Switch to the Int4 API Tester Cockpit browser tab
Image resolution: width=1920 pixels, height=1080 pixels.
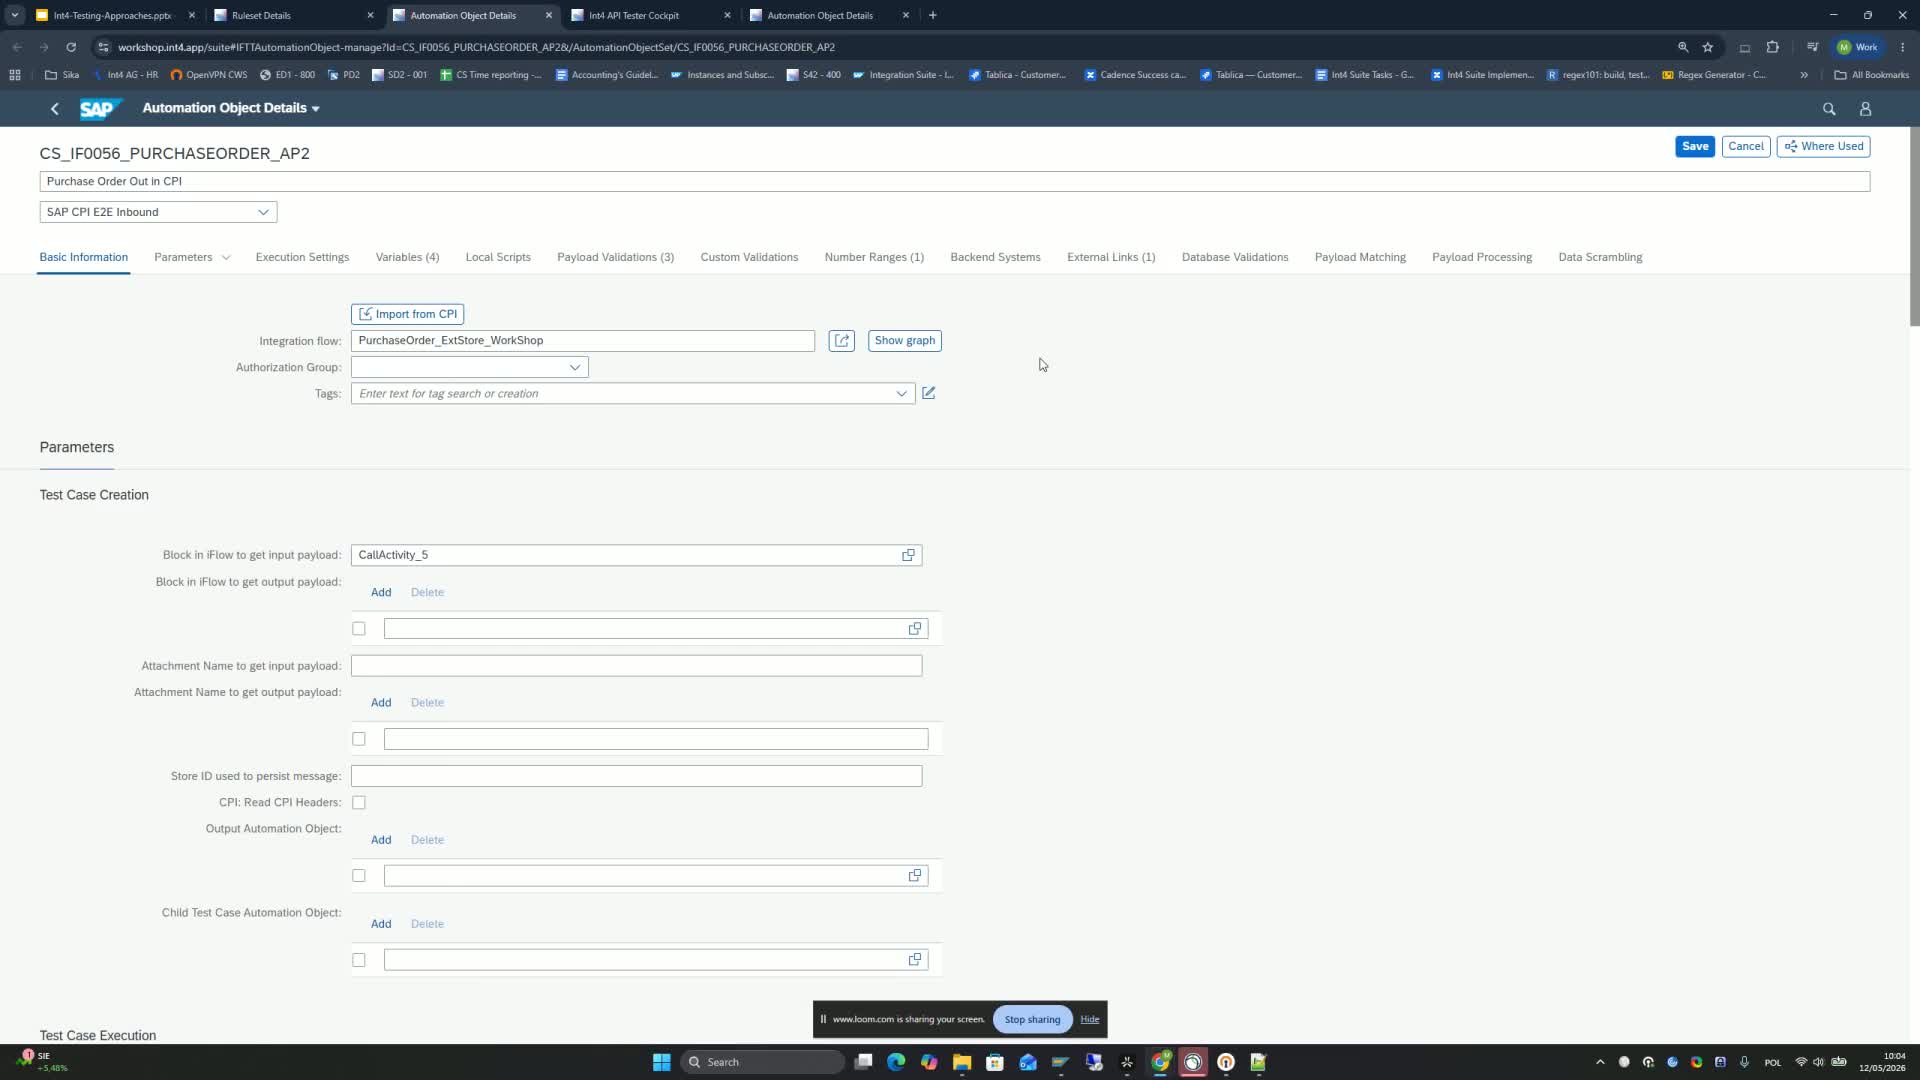point(650,15)
